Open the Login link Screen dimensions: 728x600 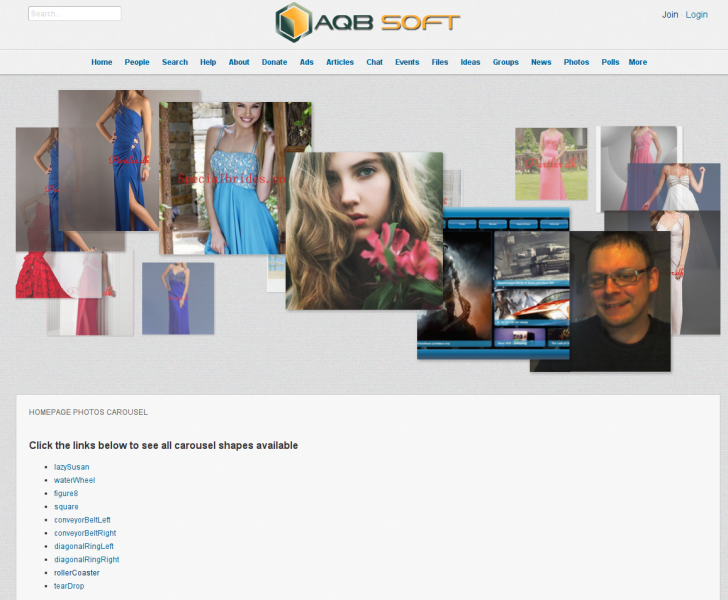tap(696, 15)
